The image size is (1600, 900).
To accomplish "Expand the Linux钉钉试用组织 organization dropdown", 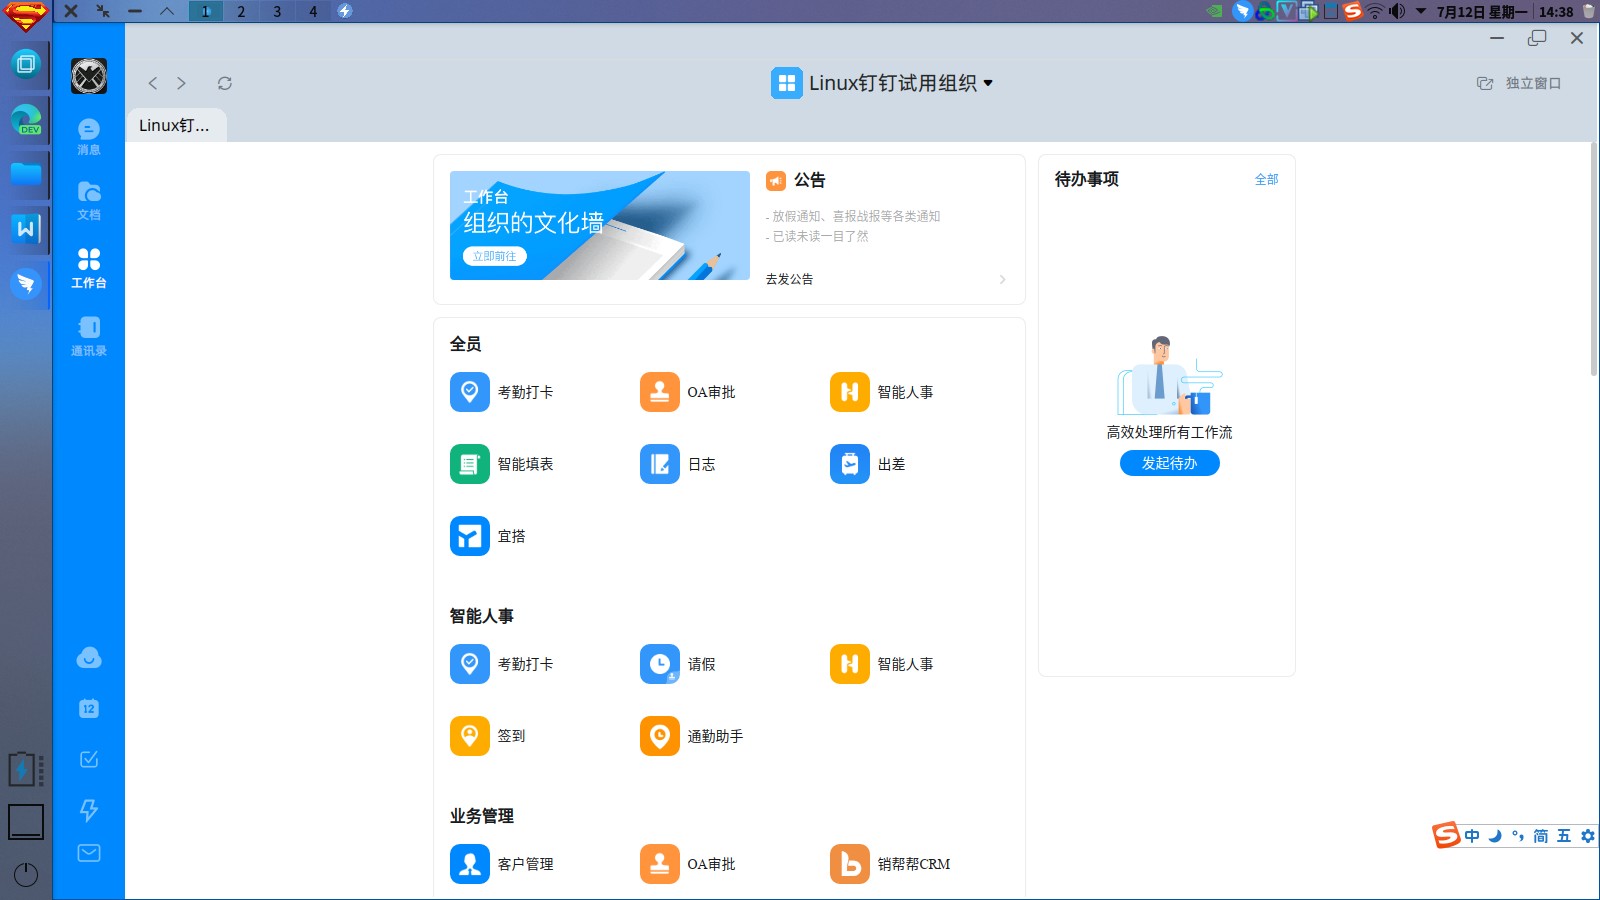I will click(988, 83).
